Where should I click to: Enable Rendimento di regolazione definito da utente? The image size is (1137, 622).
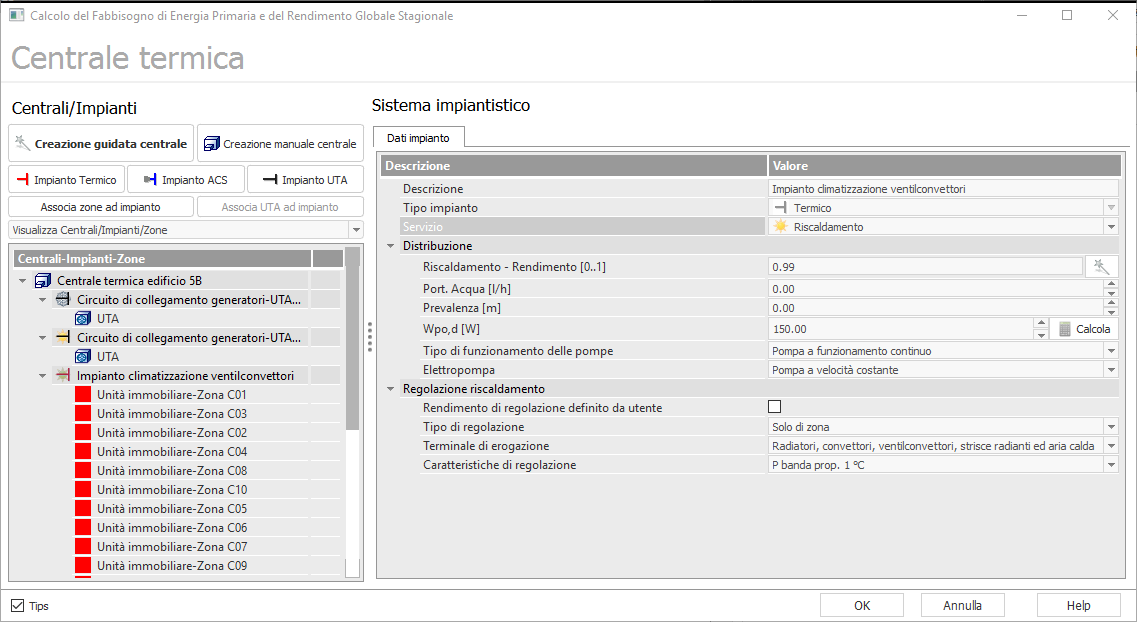774,407
